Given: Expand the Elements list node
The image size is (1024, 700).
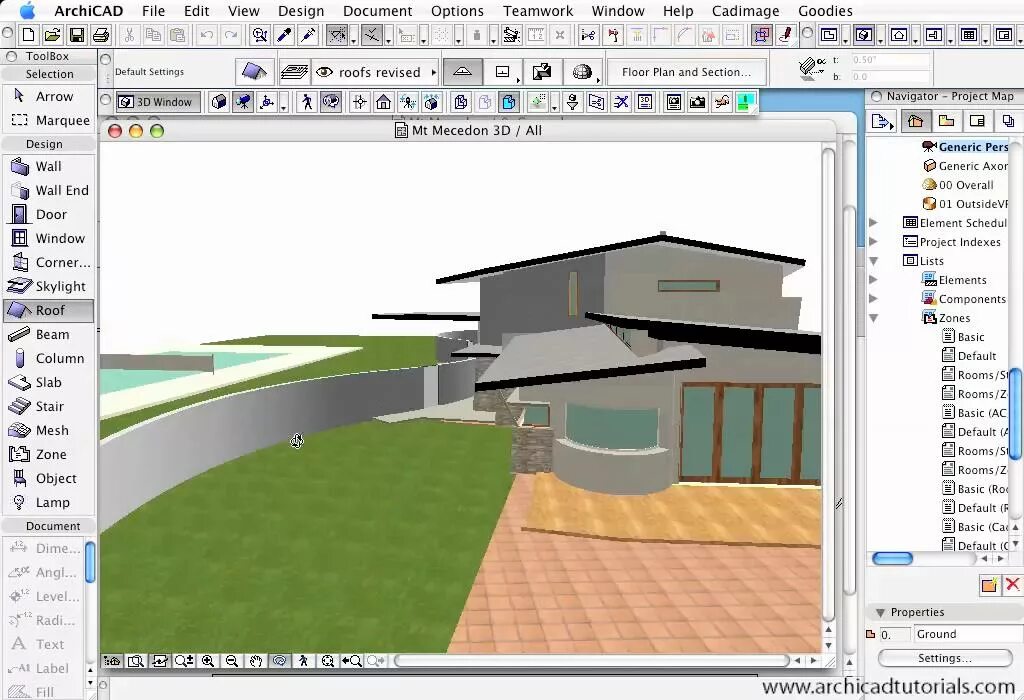Looking at the screenshot, I should click(x=873, y=279).
